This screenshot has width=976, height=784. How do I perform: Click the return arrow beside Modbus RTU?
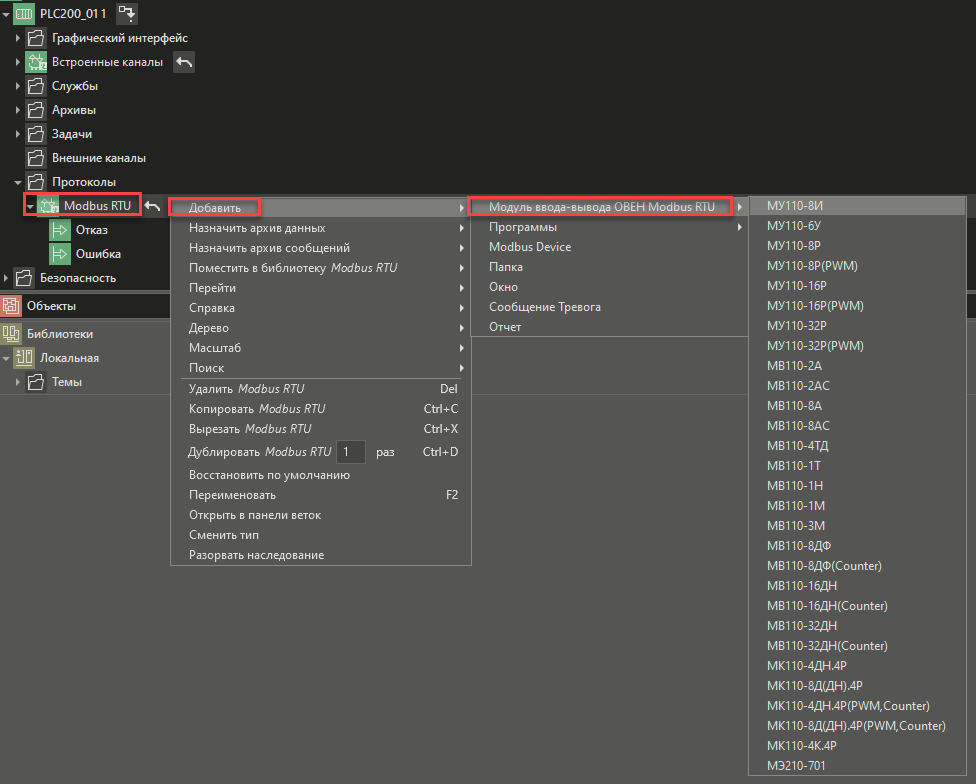pyautogui.click(x=152, y=206)
